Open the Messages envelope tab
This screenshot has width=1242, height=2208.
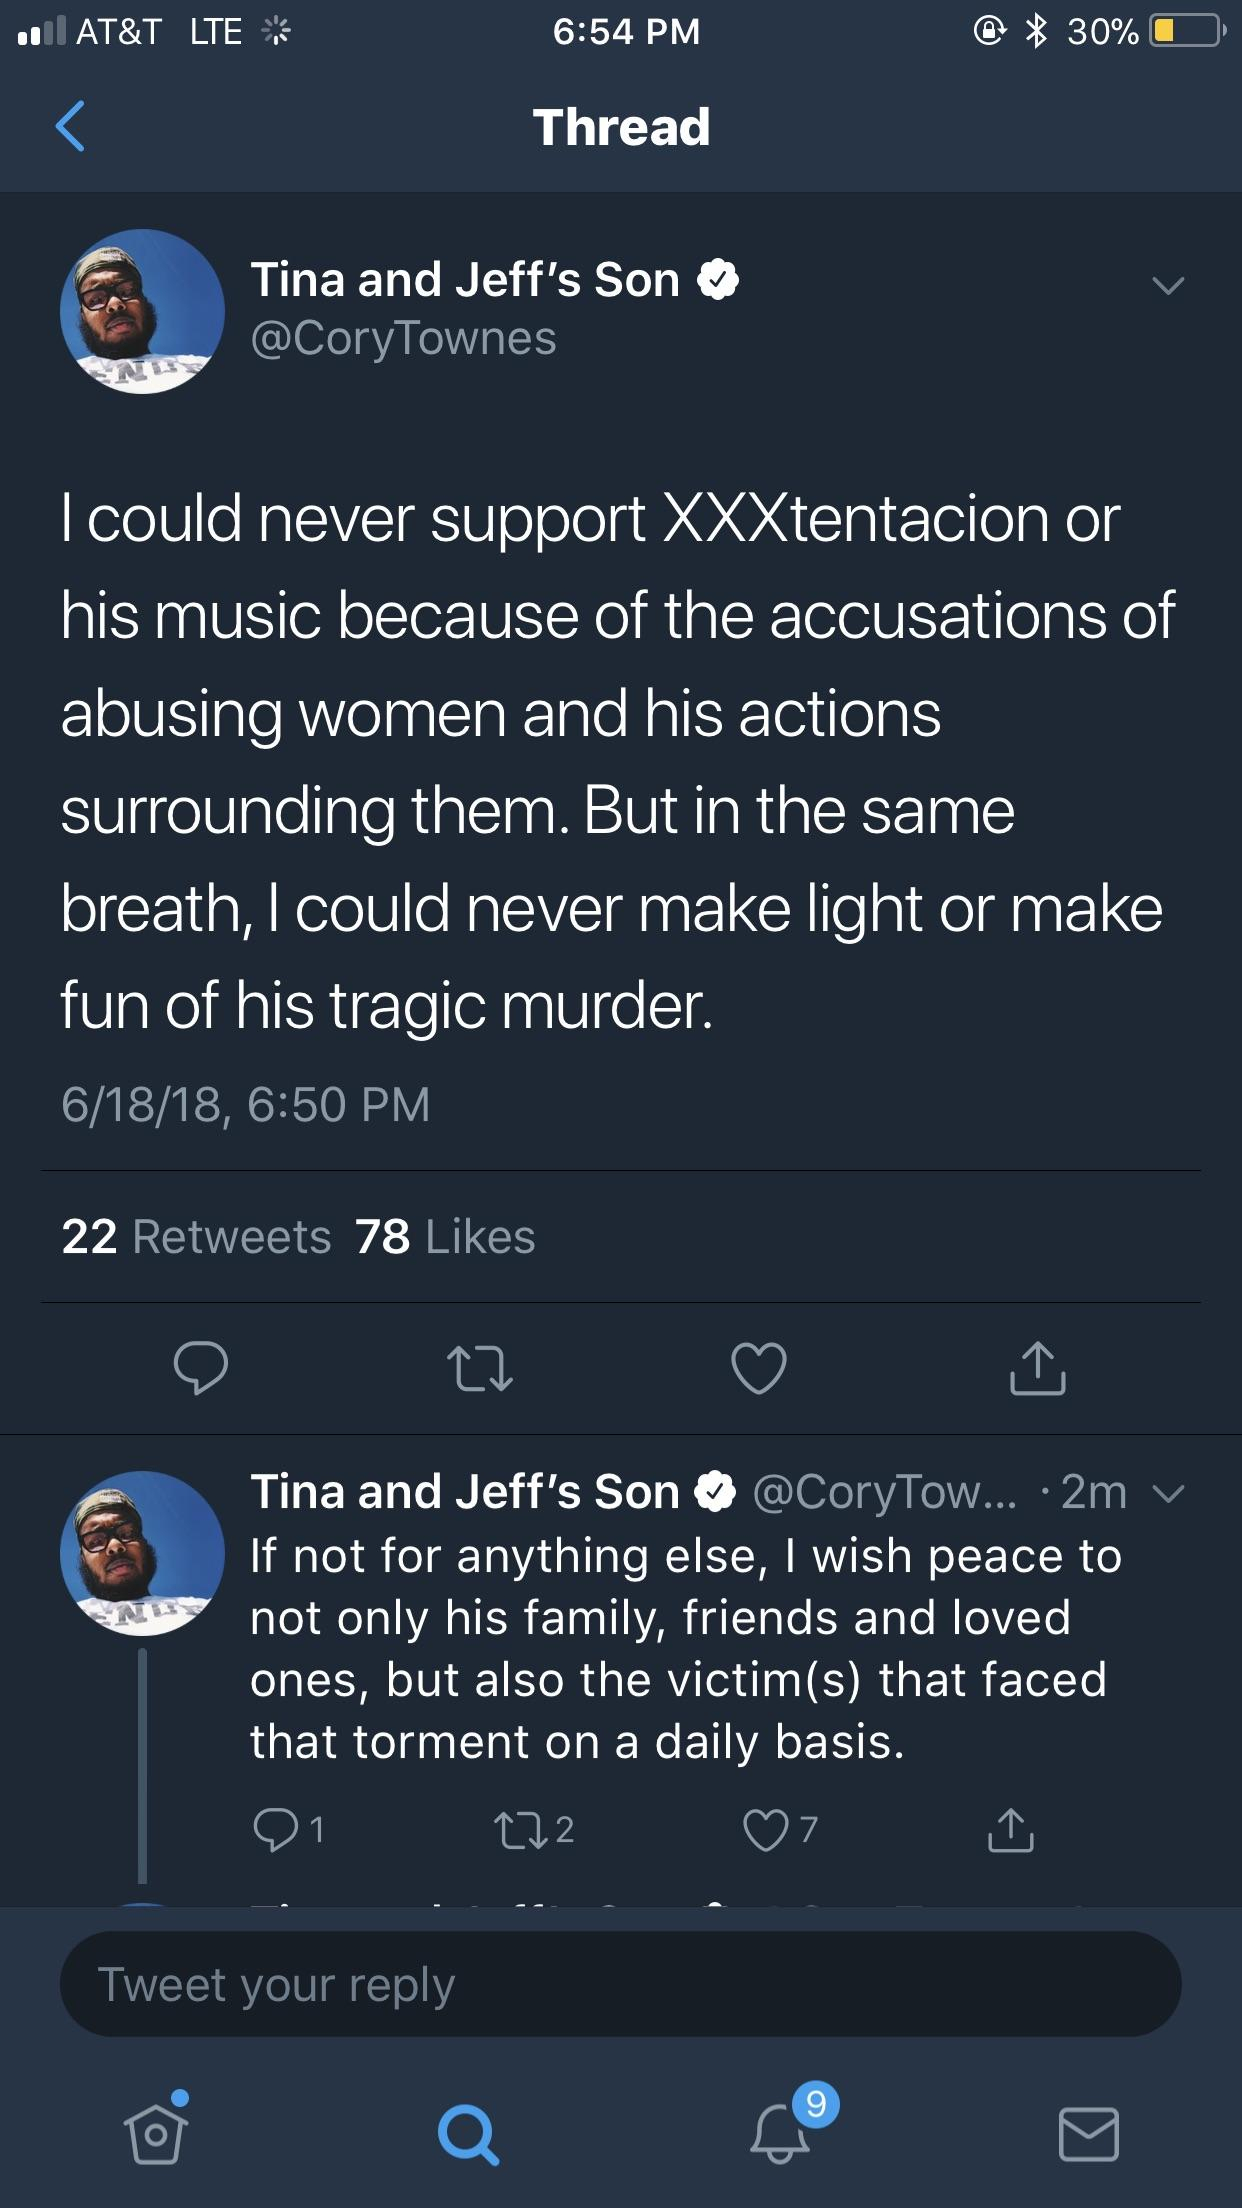point(1088,2132)
